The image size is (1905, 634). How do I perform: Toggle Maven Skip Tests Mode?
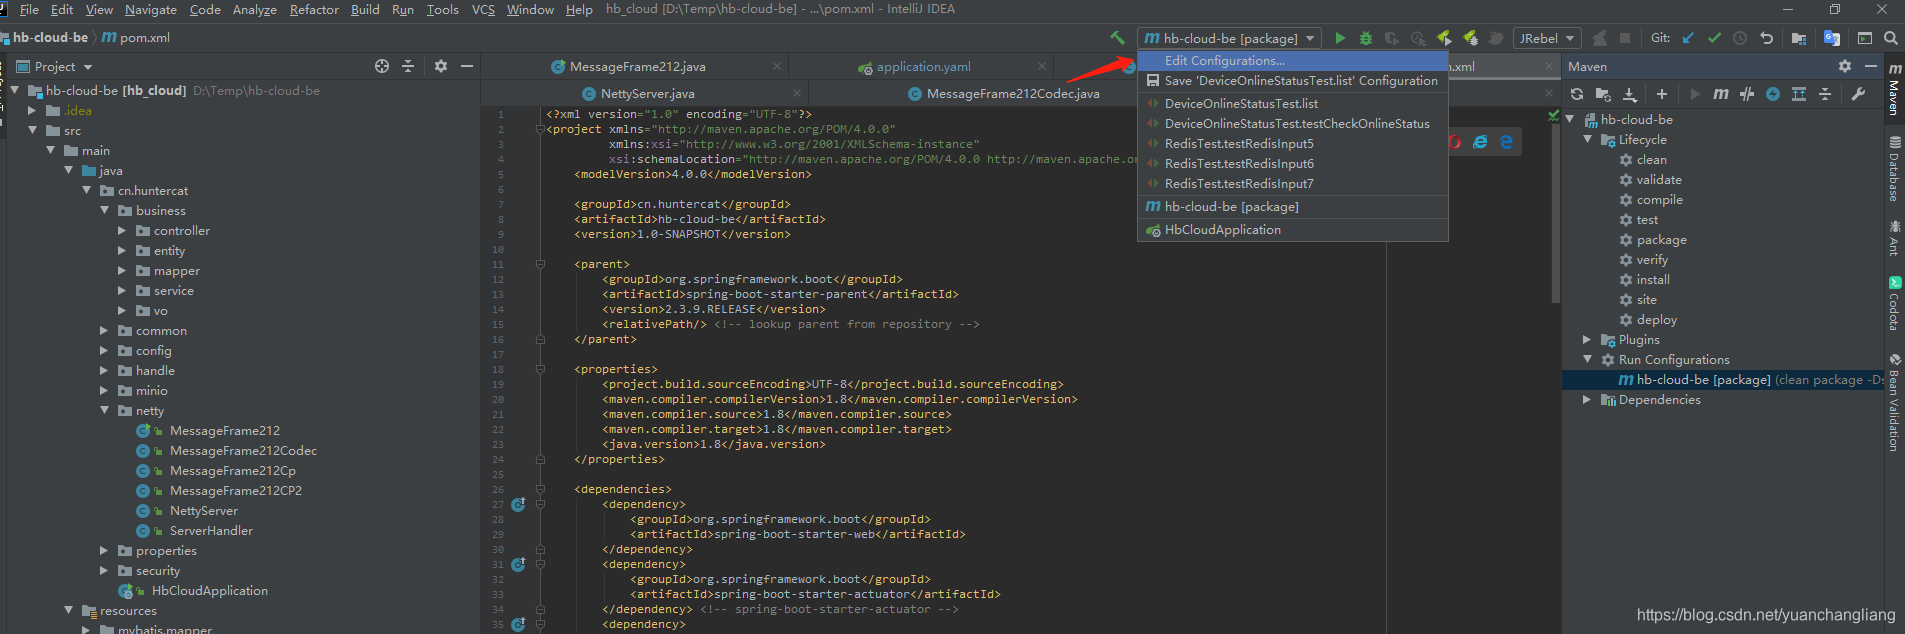tap(1773, 94)
